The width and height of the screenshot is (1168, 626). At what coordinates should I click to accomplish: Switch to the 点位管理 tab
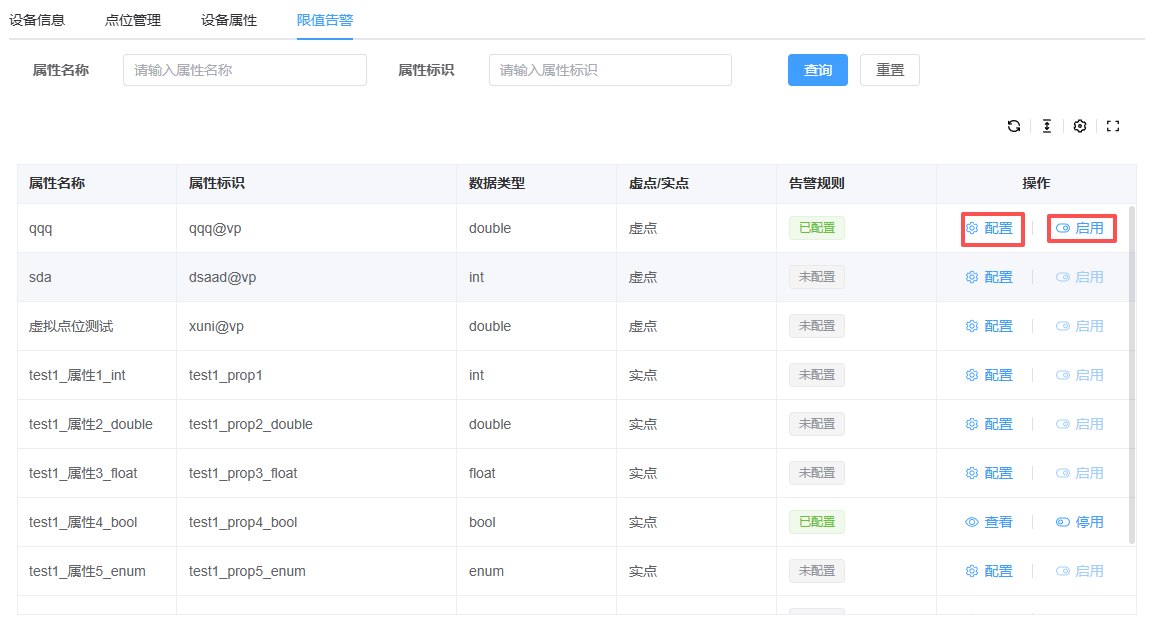point(133,20)
